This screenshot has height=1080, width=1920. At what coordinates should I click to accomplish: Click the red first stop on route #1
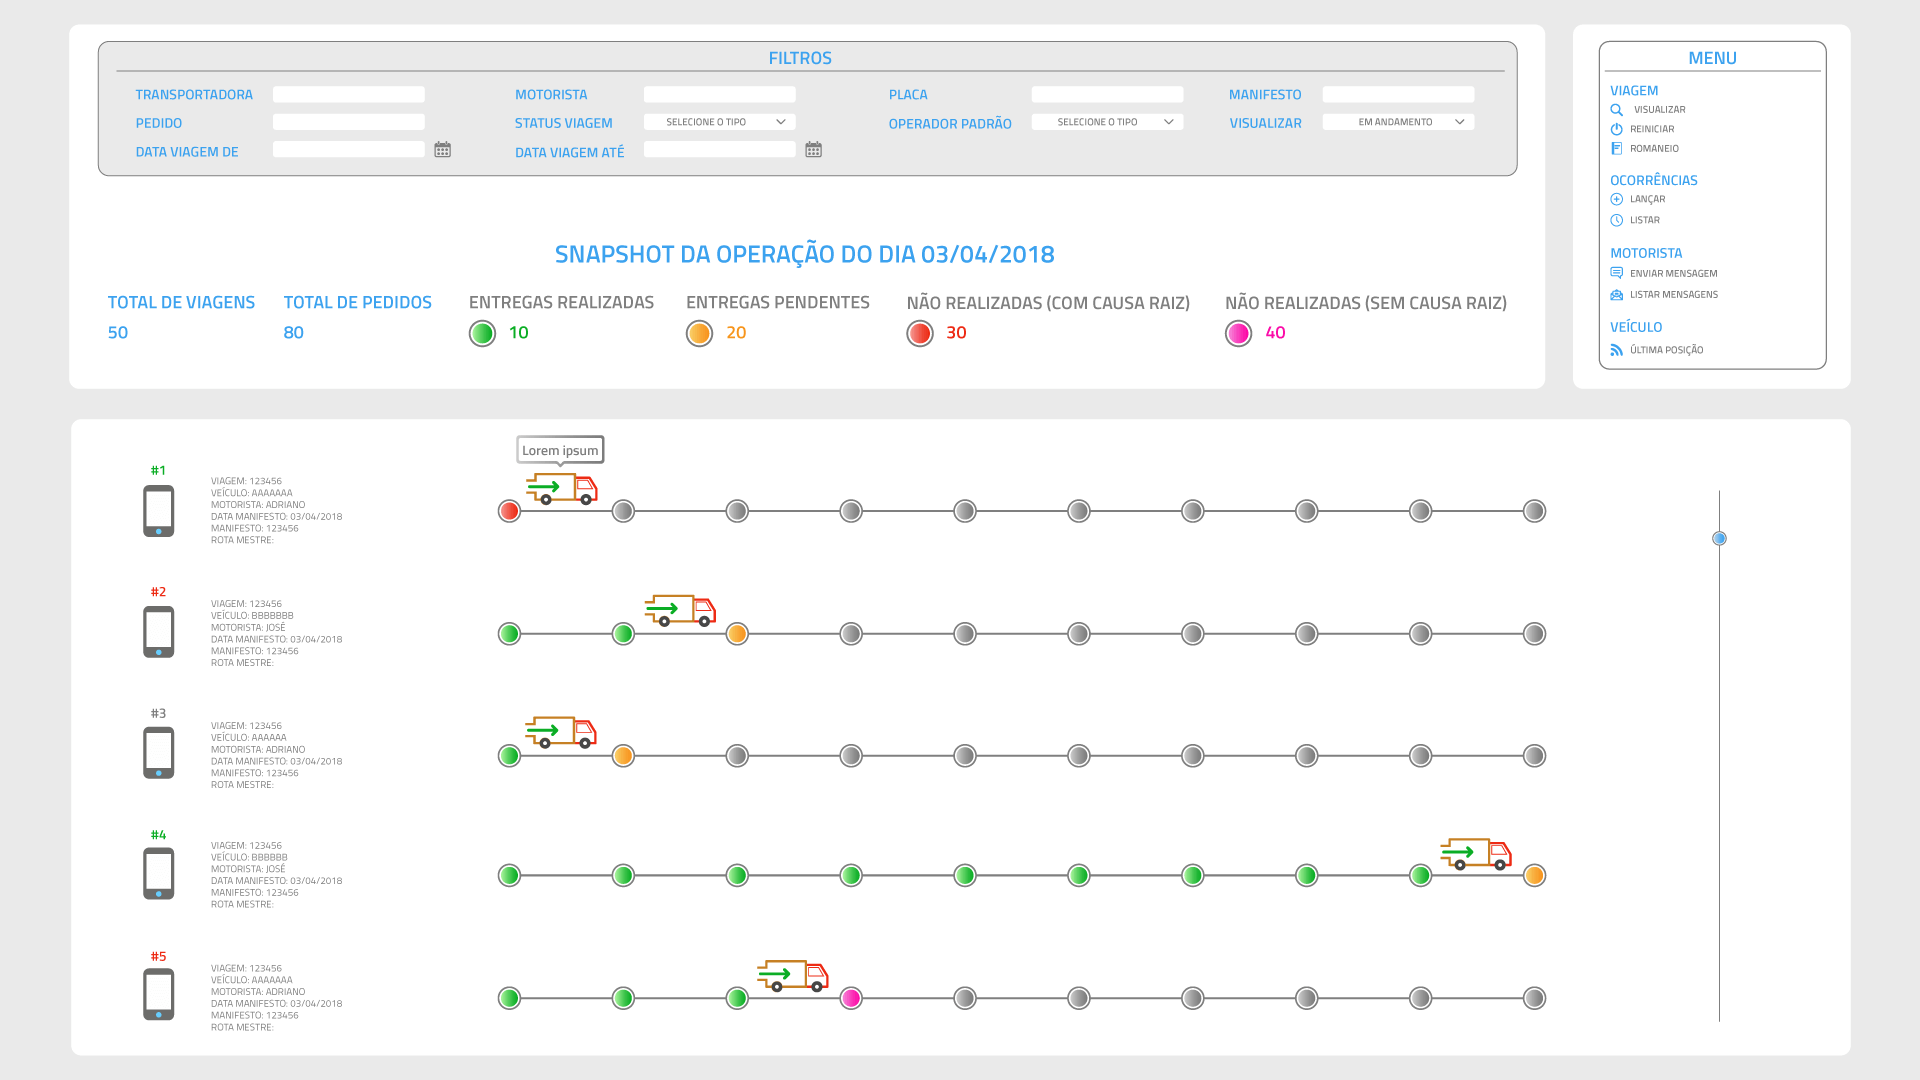pyautogui.click(x=509, y=511)
